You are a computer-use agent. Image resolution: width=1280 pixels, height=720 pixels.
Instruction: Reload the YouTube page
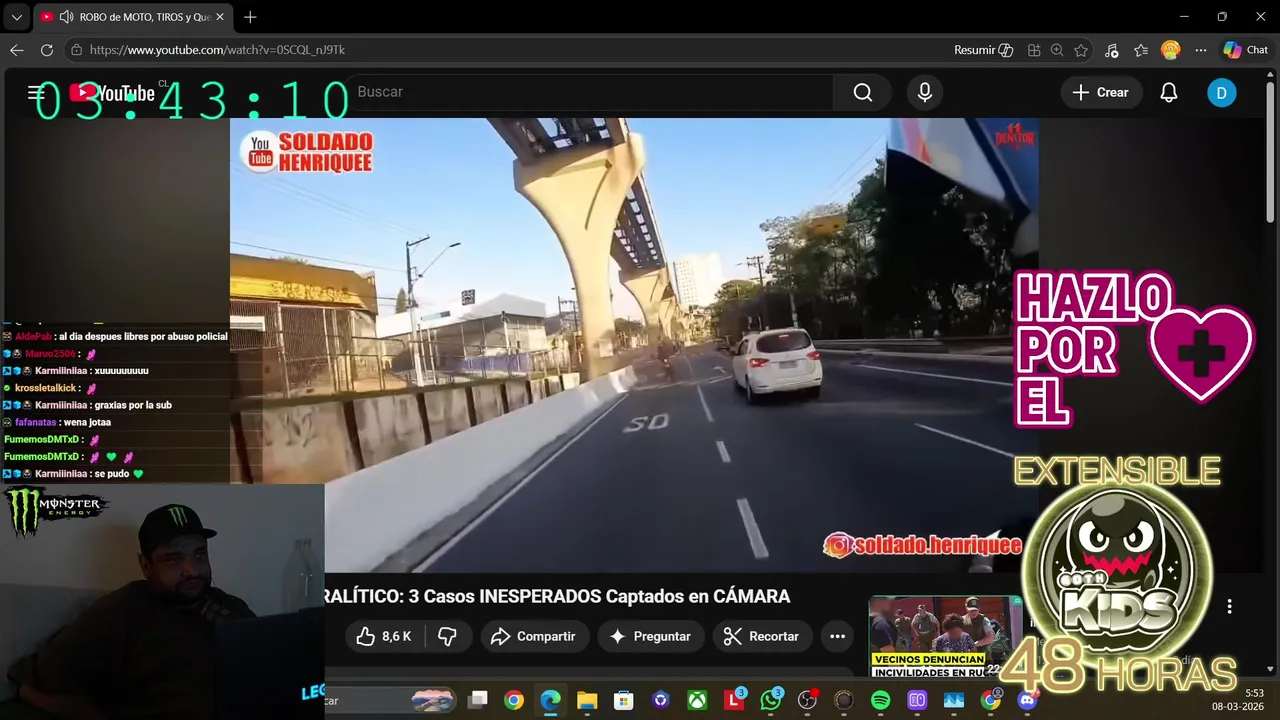[47, 50]
